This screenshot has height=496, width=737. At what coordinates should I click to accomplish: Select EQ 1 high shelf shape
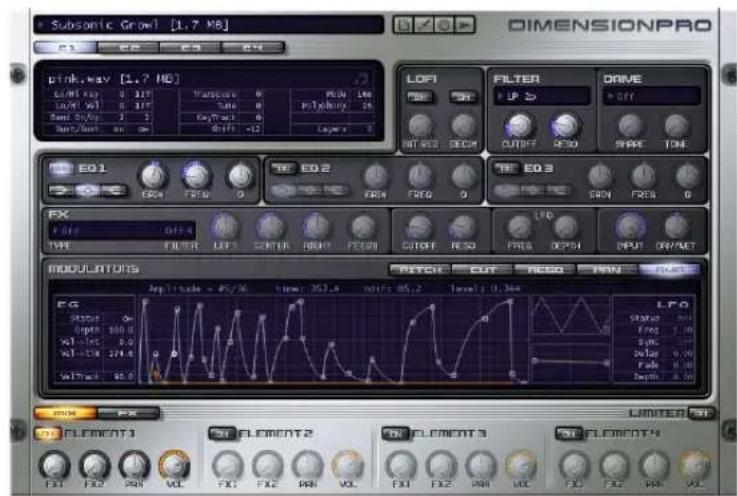pyautogui.click(x=114, y=190)
